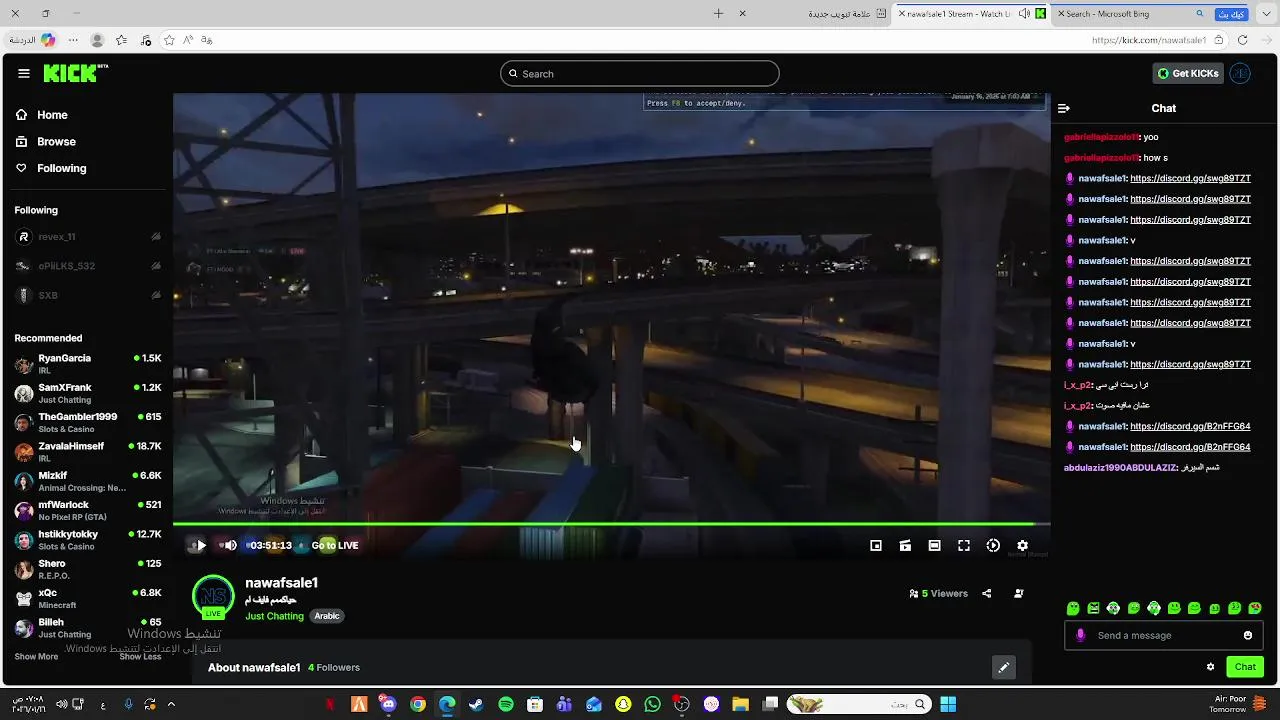Edit About section with pencil icon
The image size is (1280, 720).
pyautogui.click(x=1004, y=668)
